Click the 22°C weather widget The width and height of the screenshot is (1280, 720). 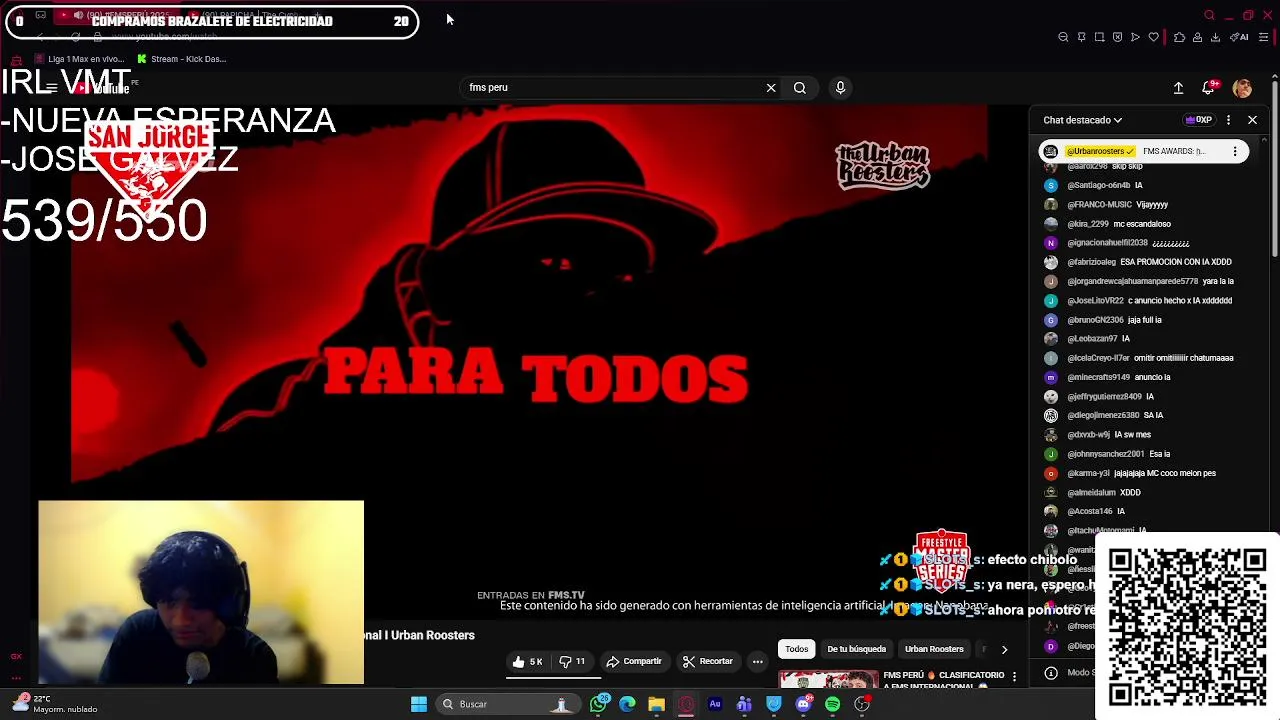[x=56, y=704]
